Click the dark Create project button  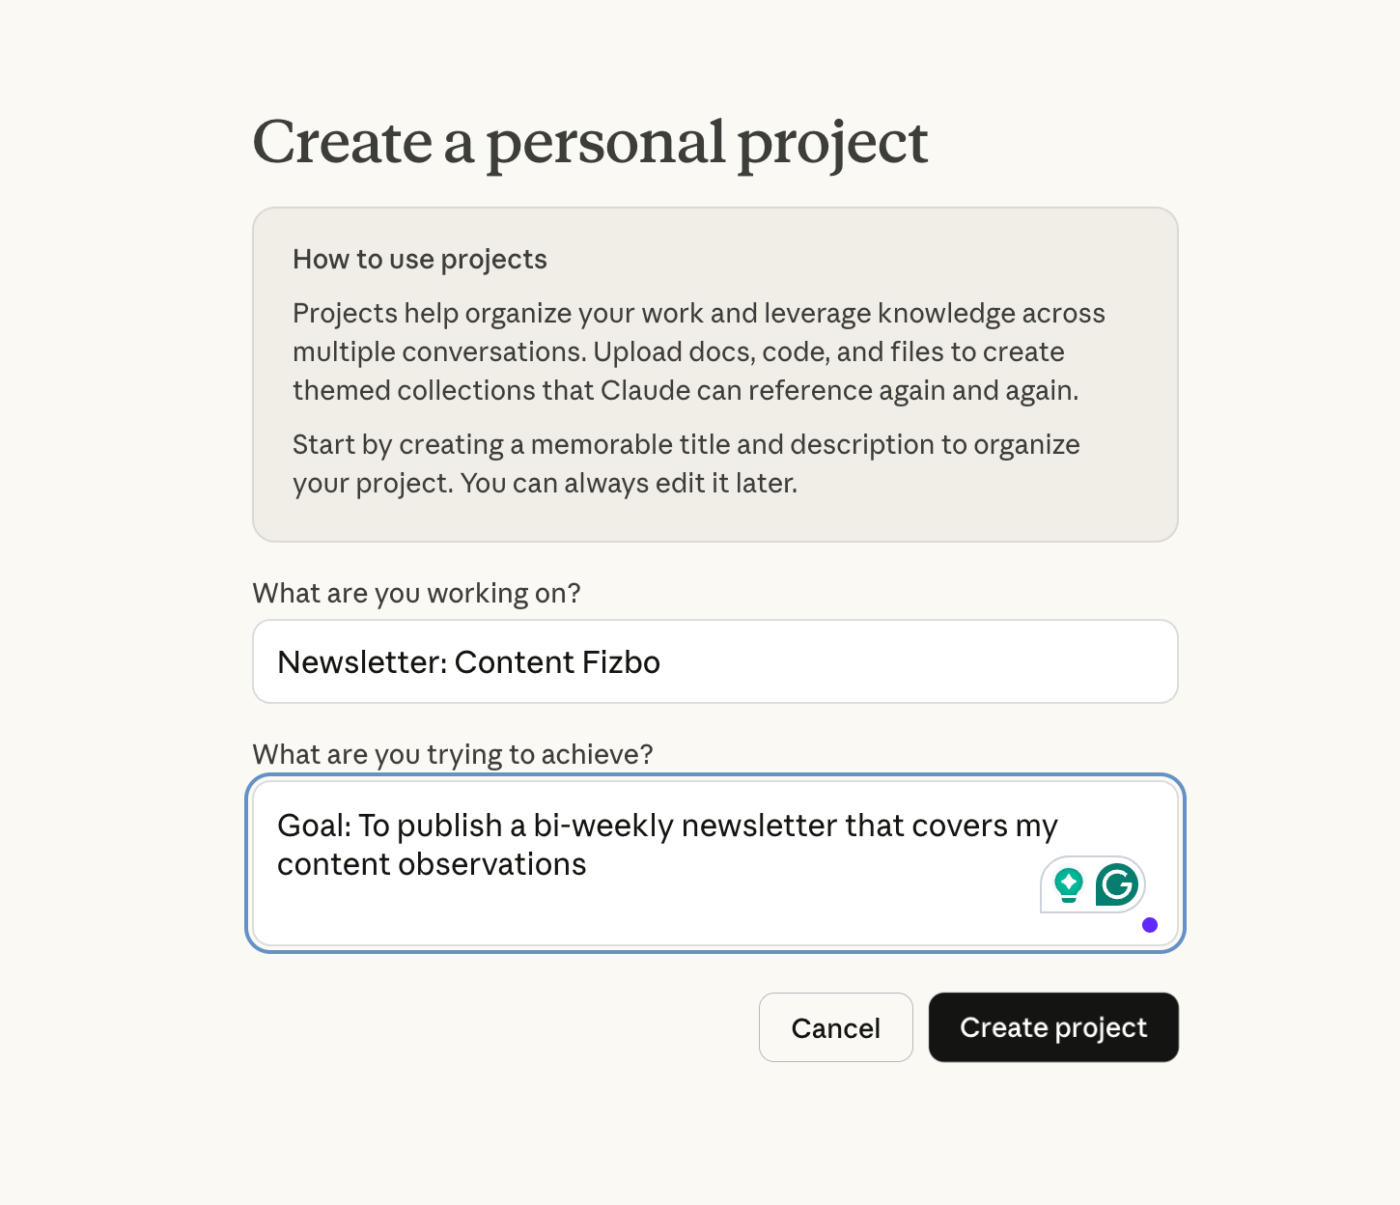[1053, 1027]
